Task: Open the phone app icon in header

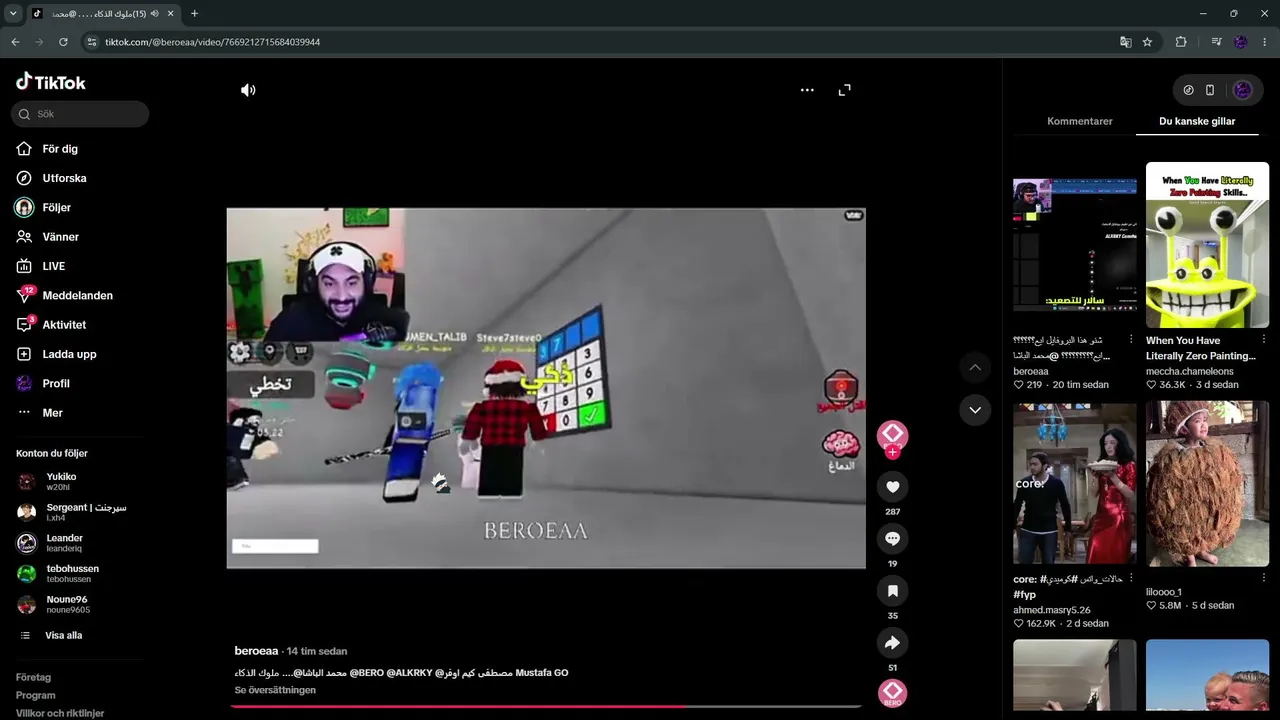Action: click(1210, 90)
